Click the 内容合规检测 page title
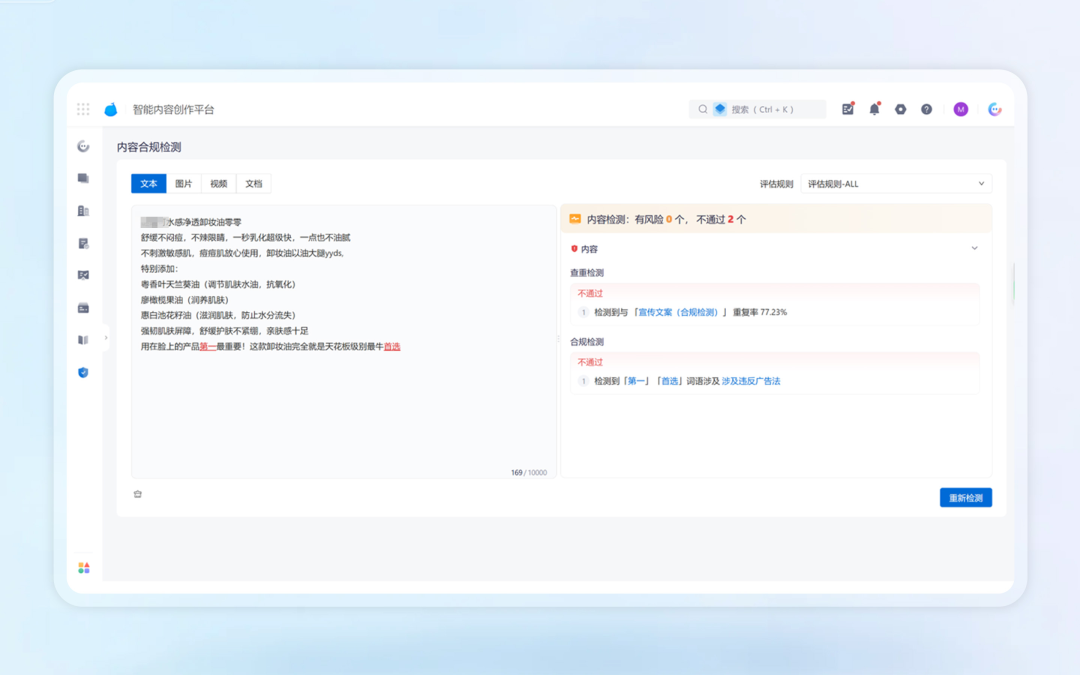 149,147
